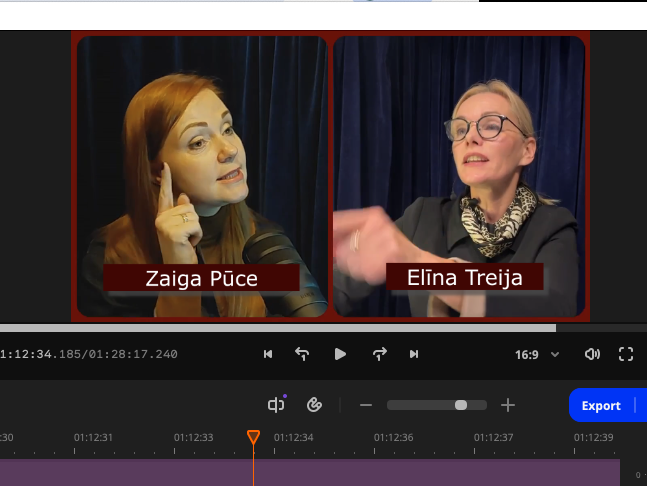Adjust the timeline zoom slider handle
Image resolution: width=647 pixels, height=486 pixels.
point(461,405)
